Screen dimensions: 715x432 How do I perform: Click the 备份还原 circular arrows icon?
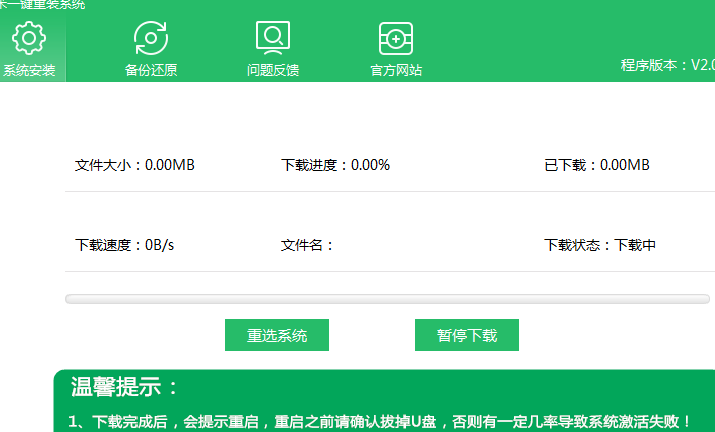pos(151,38)
